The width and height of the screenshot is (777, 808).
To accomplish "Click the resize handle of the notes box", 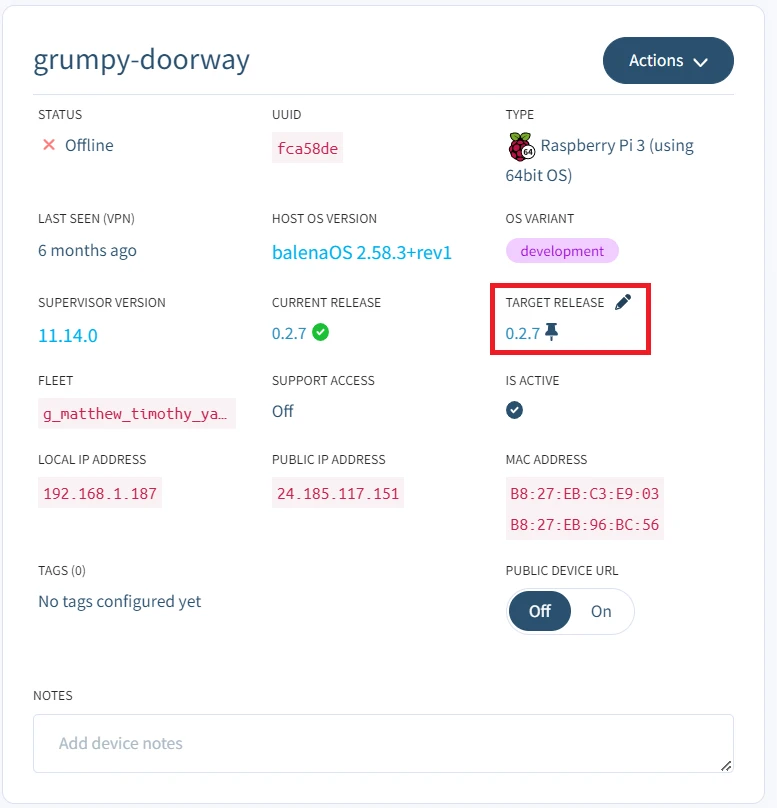I will click(x=726, y=765).
